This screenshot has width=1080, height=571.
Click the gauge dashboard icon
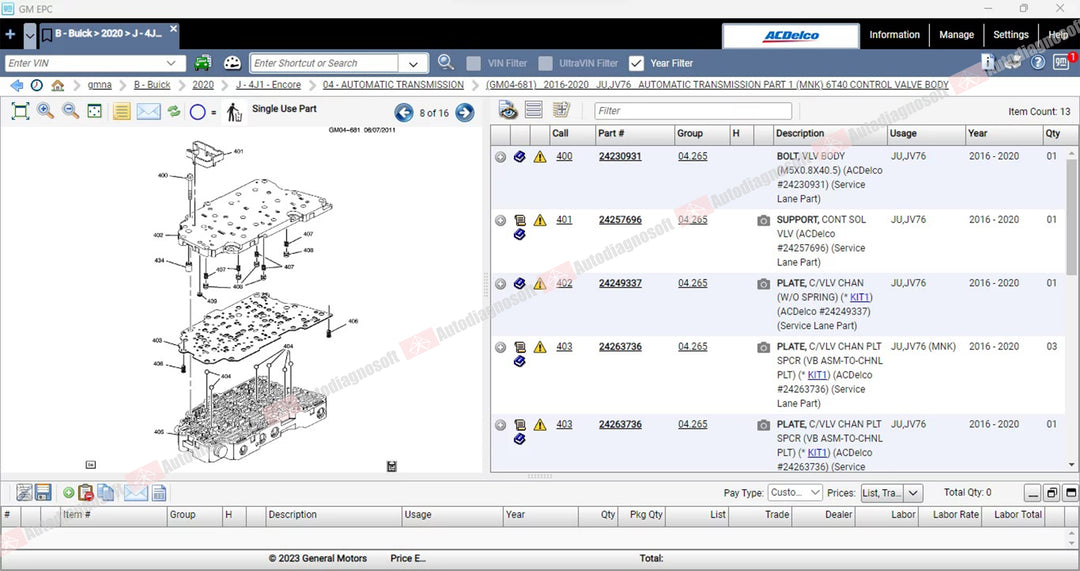pyautogui.click(x=233, y=63)
